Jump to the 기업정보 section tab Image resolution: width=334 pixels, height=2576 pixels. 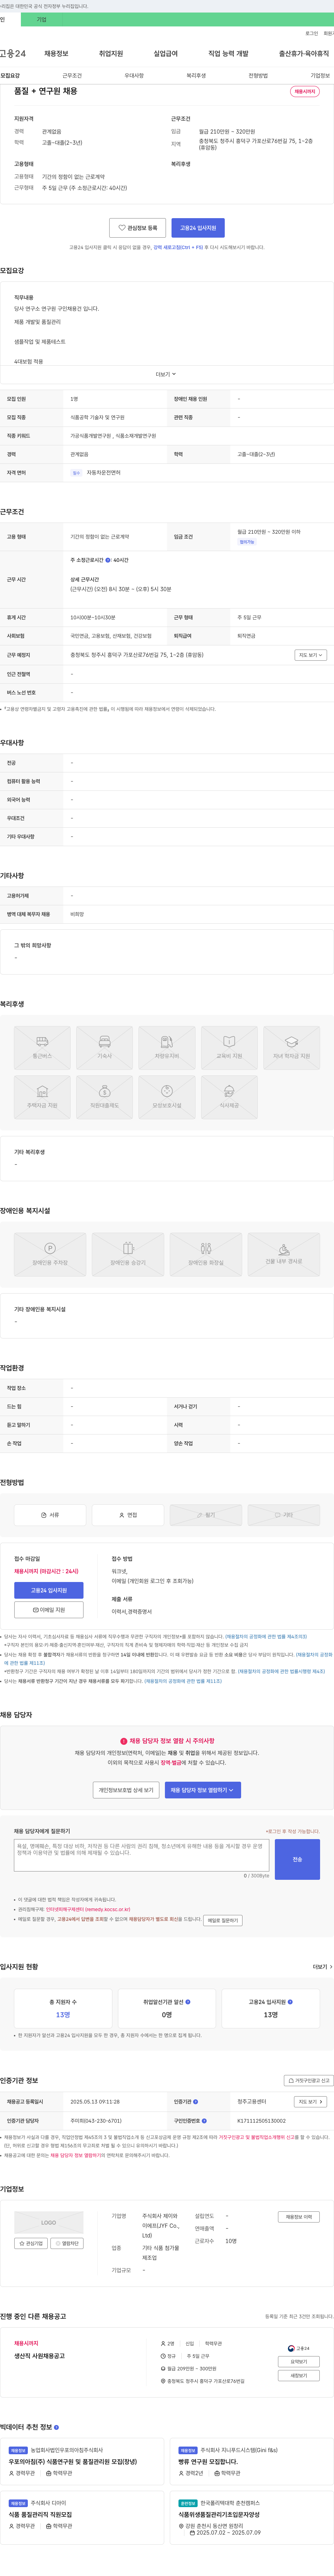click(x=320, y=76)
